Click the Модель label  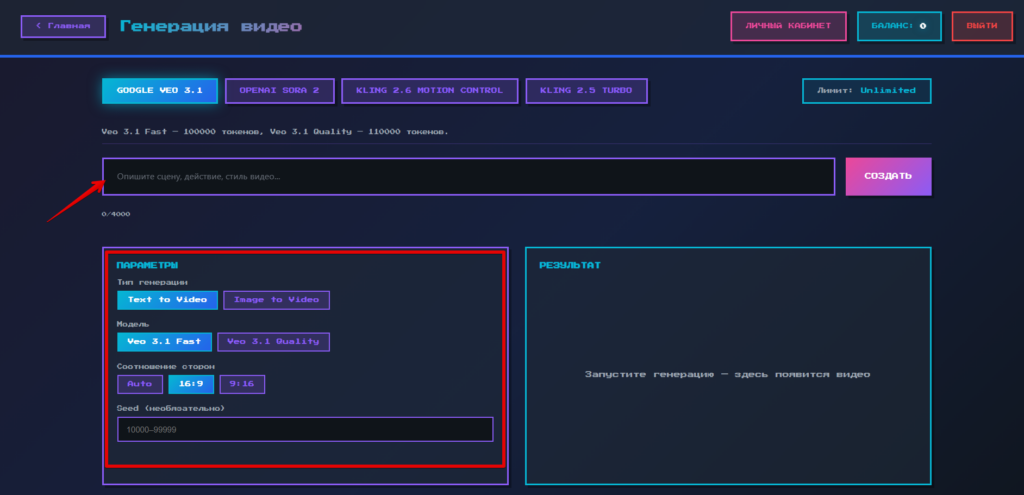[x=133, y=324]
